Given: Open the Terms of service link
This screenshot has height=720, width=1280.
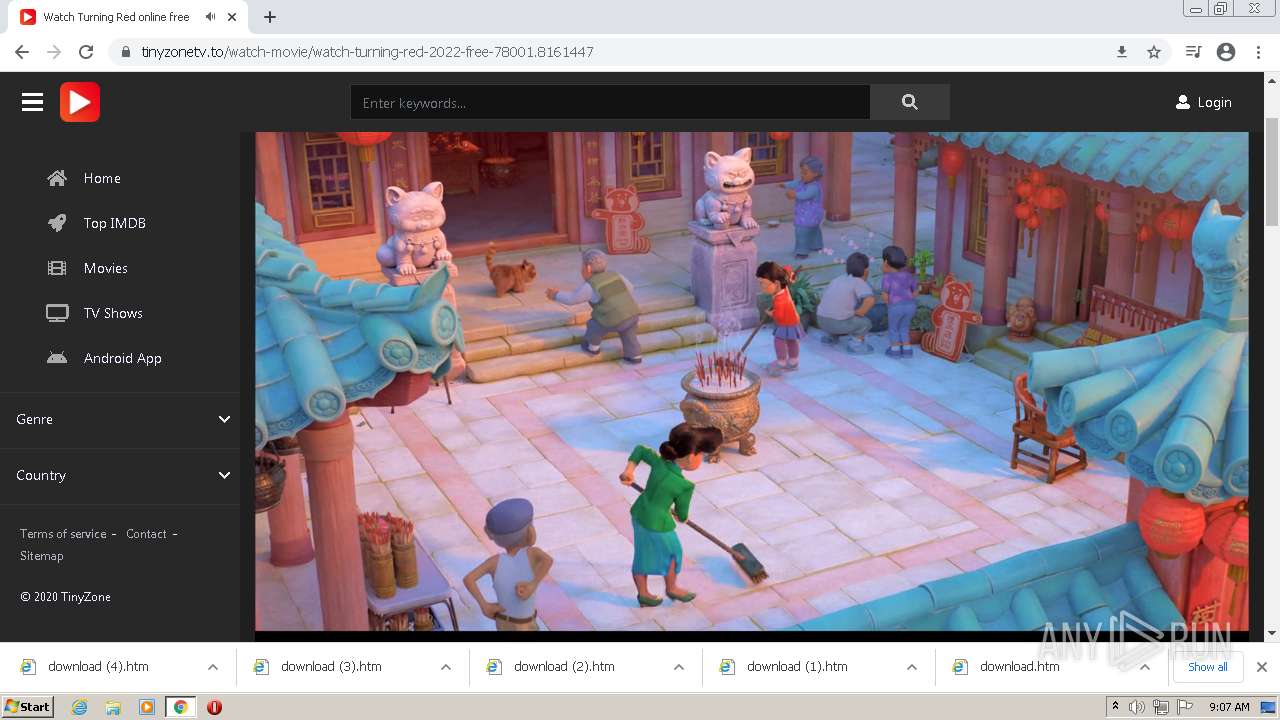Looking at the screenshot, I should (x=63, y=534).
